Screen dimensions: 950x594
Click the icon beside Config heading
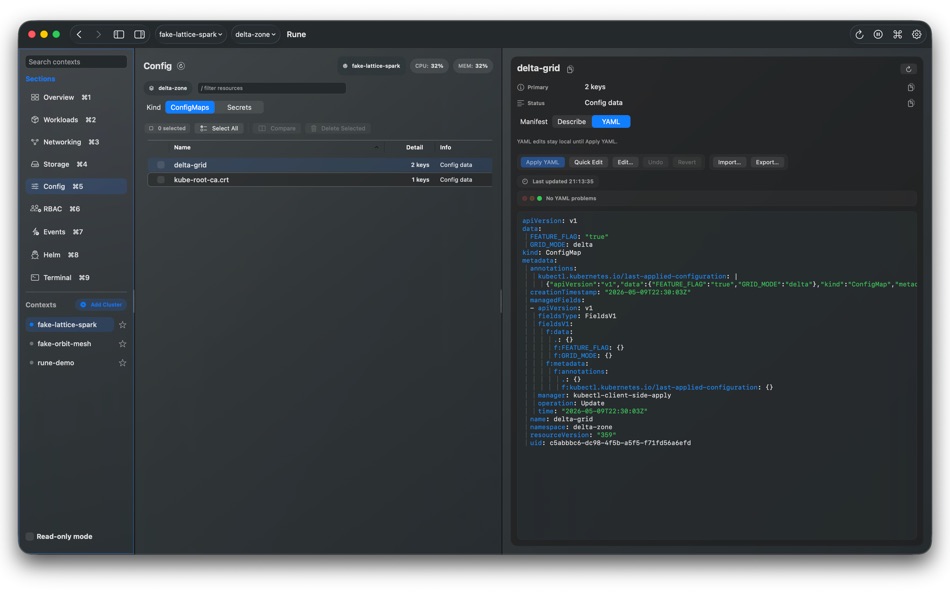point(181,66)
